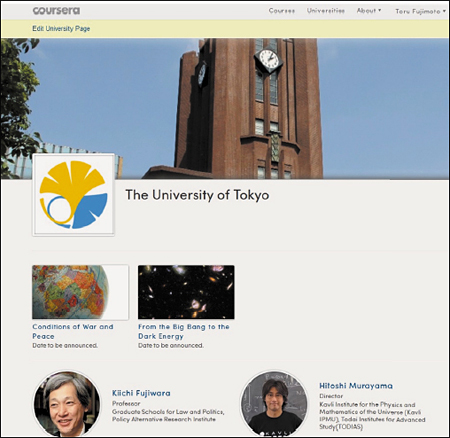
Task: Go to the Universities page
Action: (326, 11)
